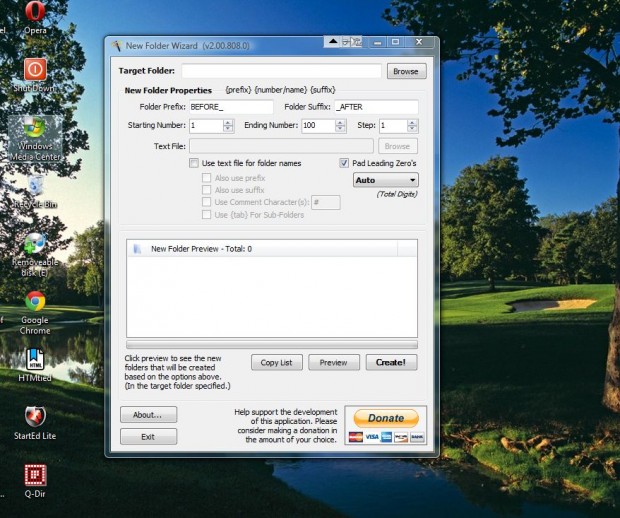This screenshot has width=620, height=518.
Task: Browse for the Target Folder
Action: tap(405, 72)
